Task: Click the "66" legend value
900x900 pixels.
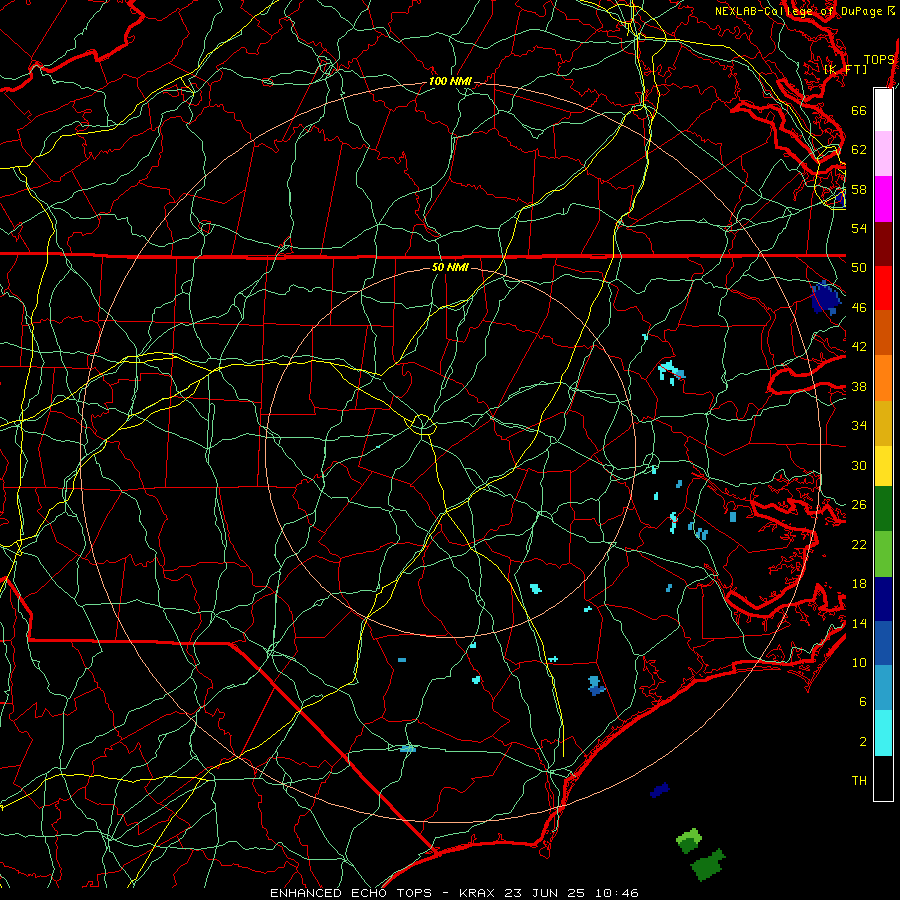Action: [859, 110]
